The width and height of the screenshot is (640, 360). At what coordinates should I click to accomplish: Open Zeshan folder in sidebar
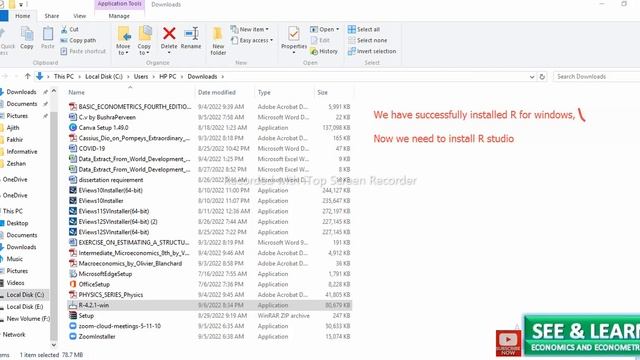tap(16, 163)
